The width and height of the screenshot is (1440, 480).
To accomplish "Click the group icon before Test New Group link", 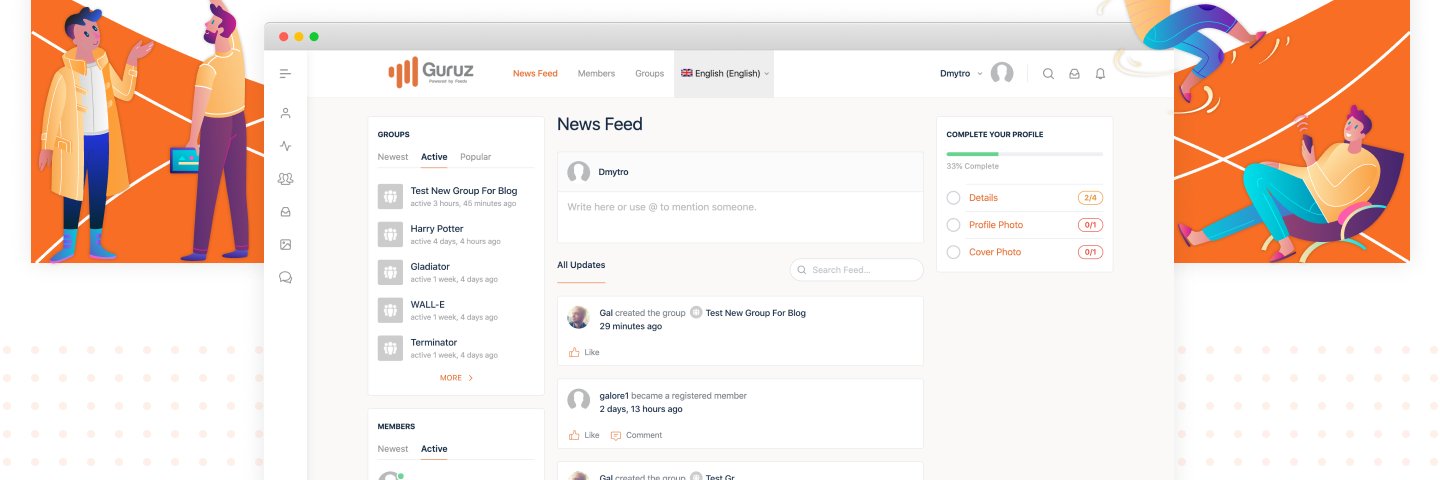I will point(696,313).
